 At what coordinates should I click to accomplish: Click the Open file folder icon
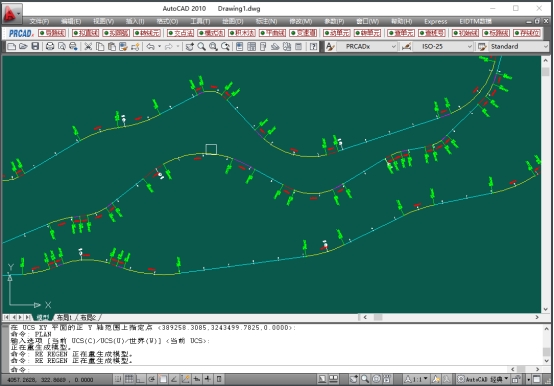pos(23,46)
